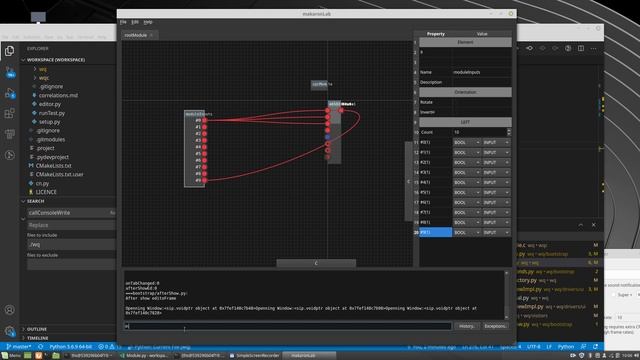This screenshot has height=360, width=640.
Task: Adjust the Count spinner arrows
Action: [x=509, y=132]
